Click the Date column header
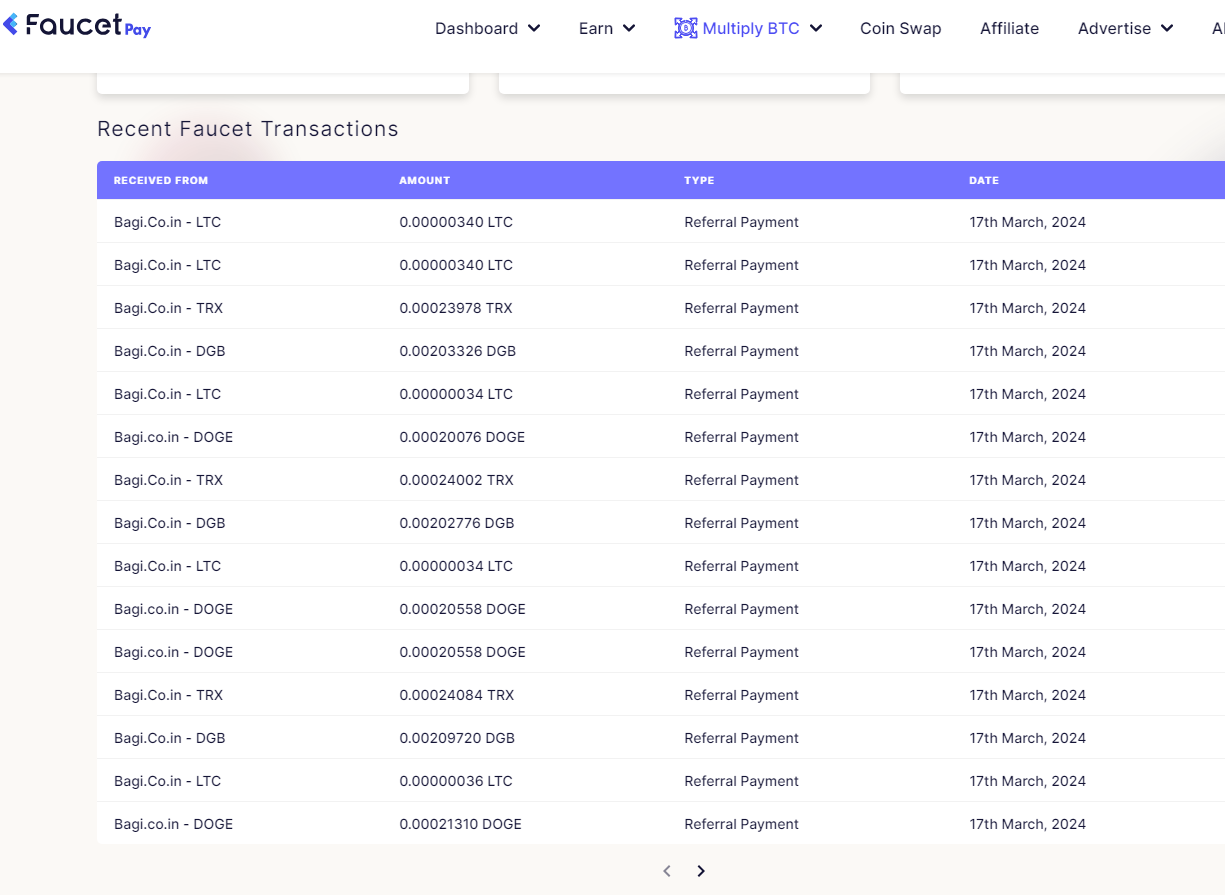This screenshot has height=895, width=1225. (x=984, y=180)
